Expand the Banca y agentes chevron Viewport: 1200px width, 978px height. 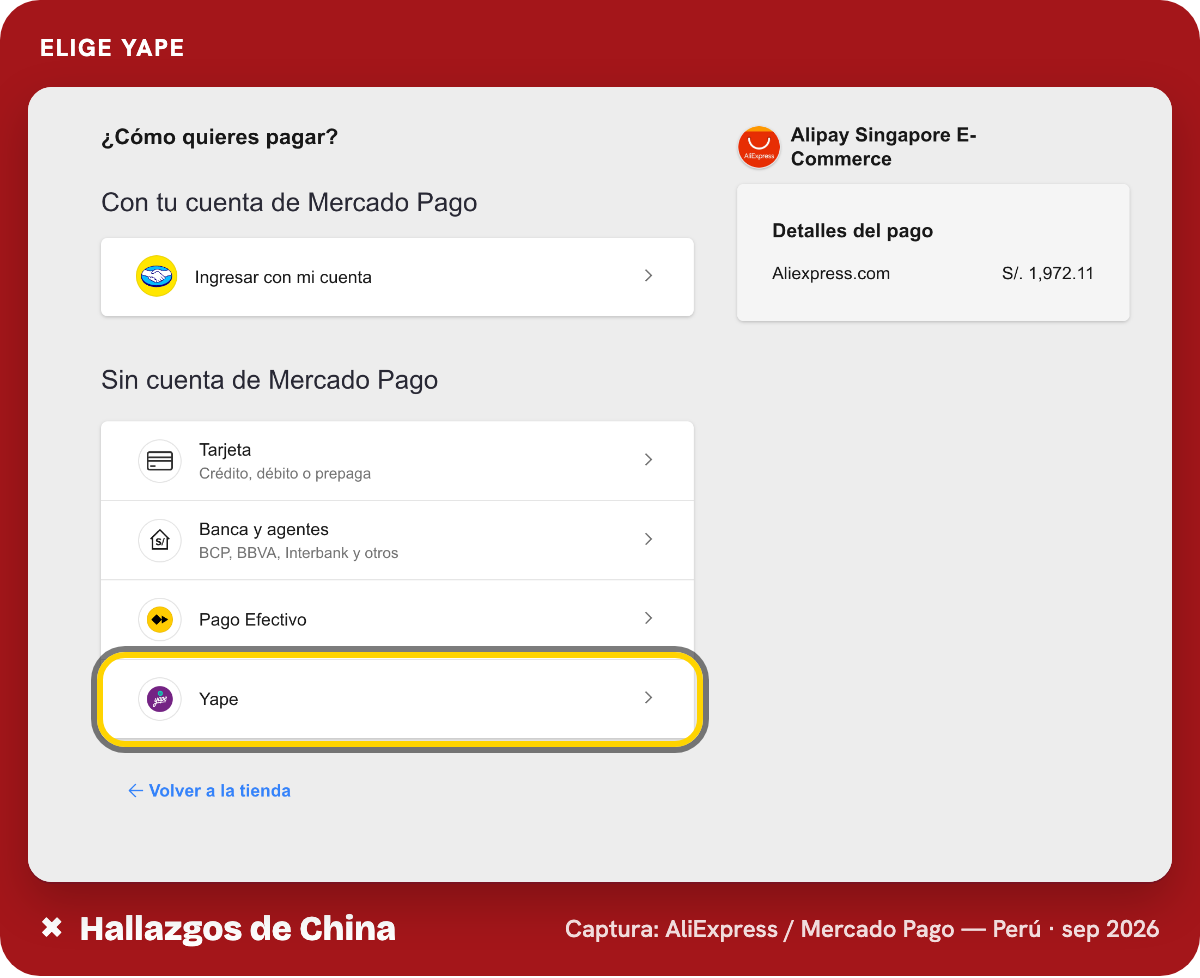click(x=648, y=539)
